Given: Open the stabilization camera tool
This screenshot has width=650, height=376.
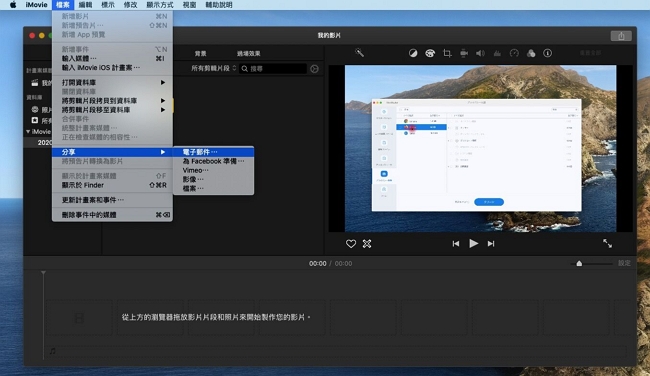Looking at the screenshot, I should click(x=464, y=53).
